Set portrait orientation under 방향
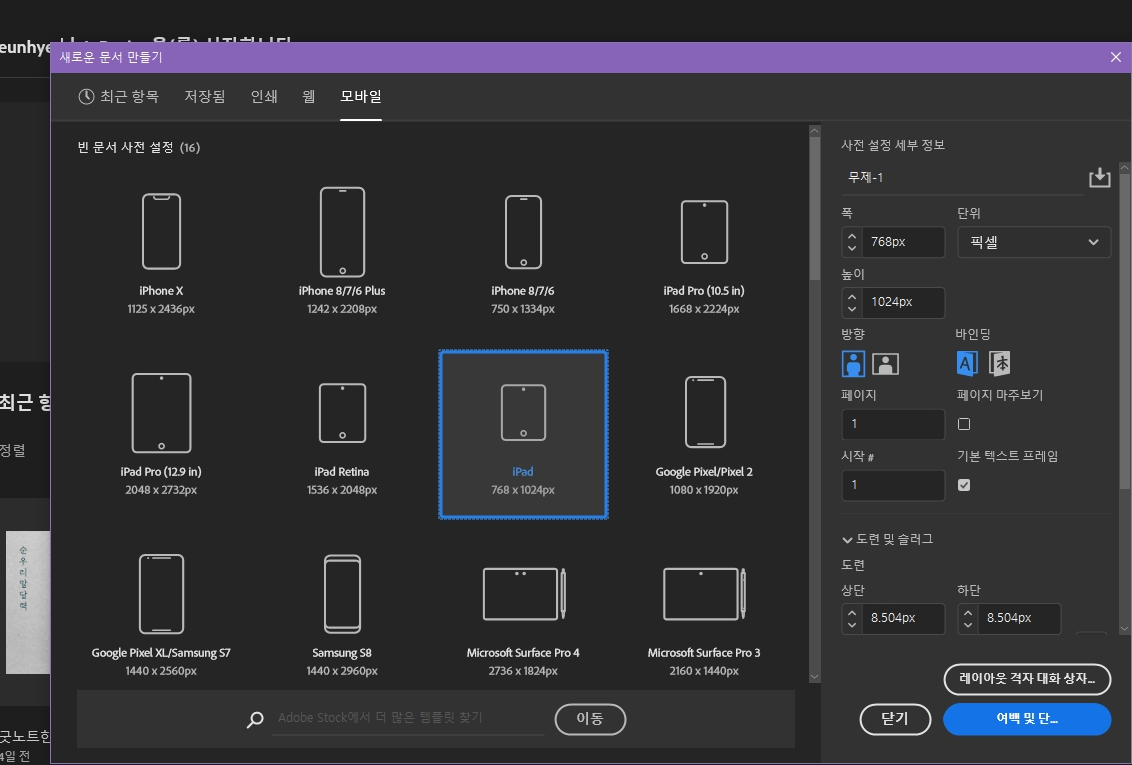This screenshot has height=765, width=1132. point(853,364)
